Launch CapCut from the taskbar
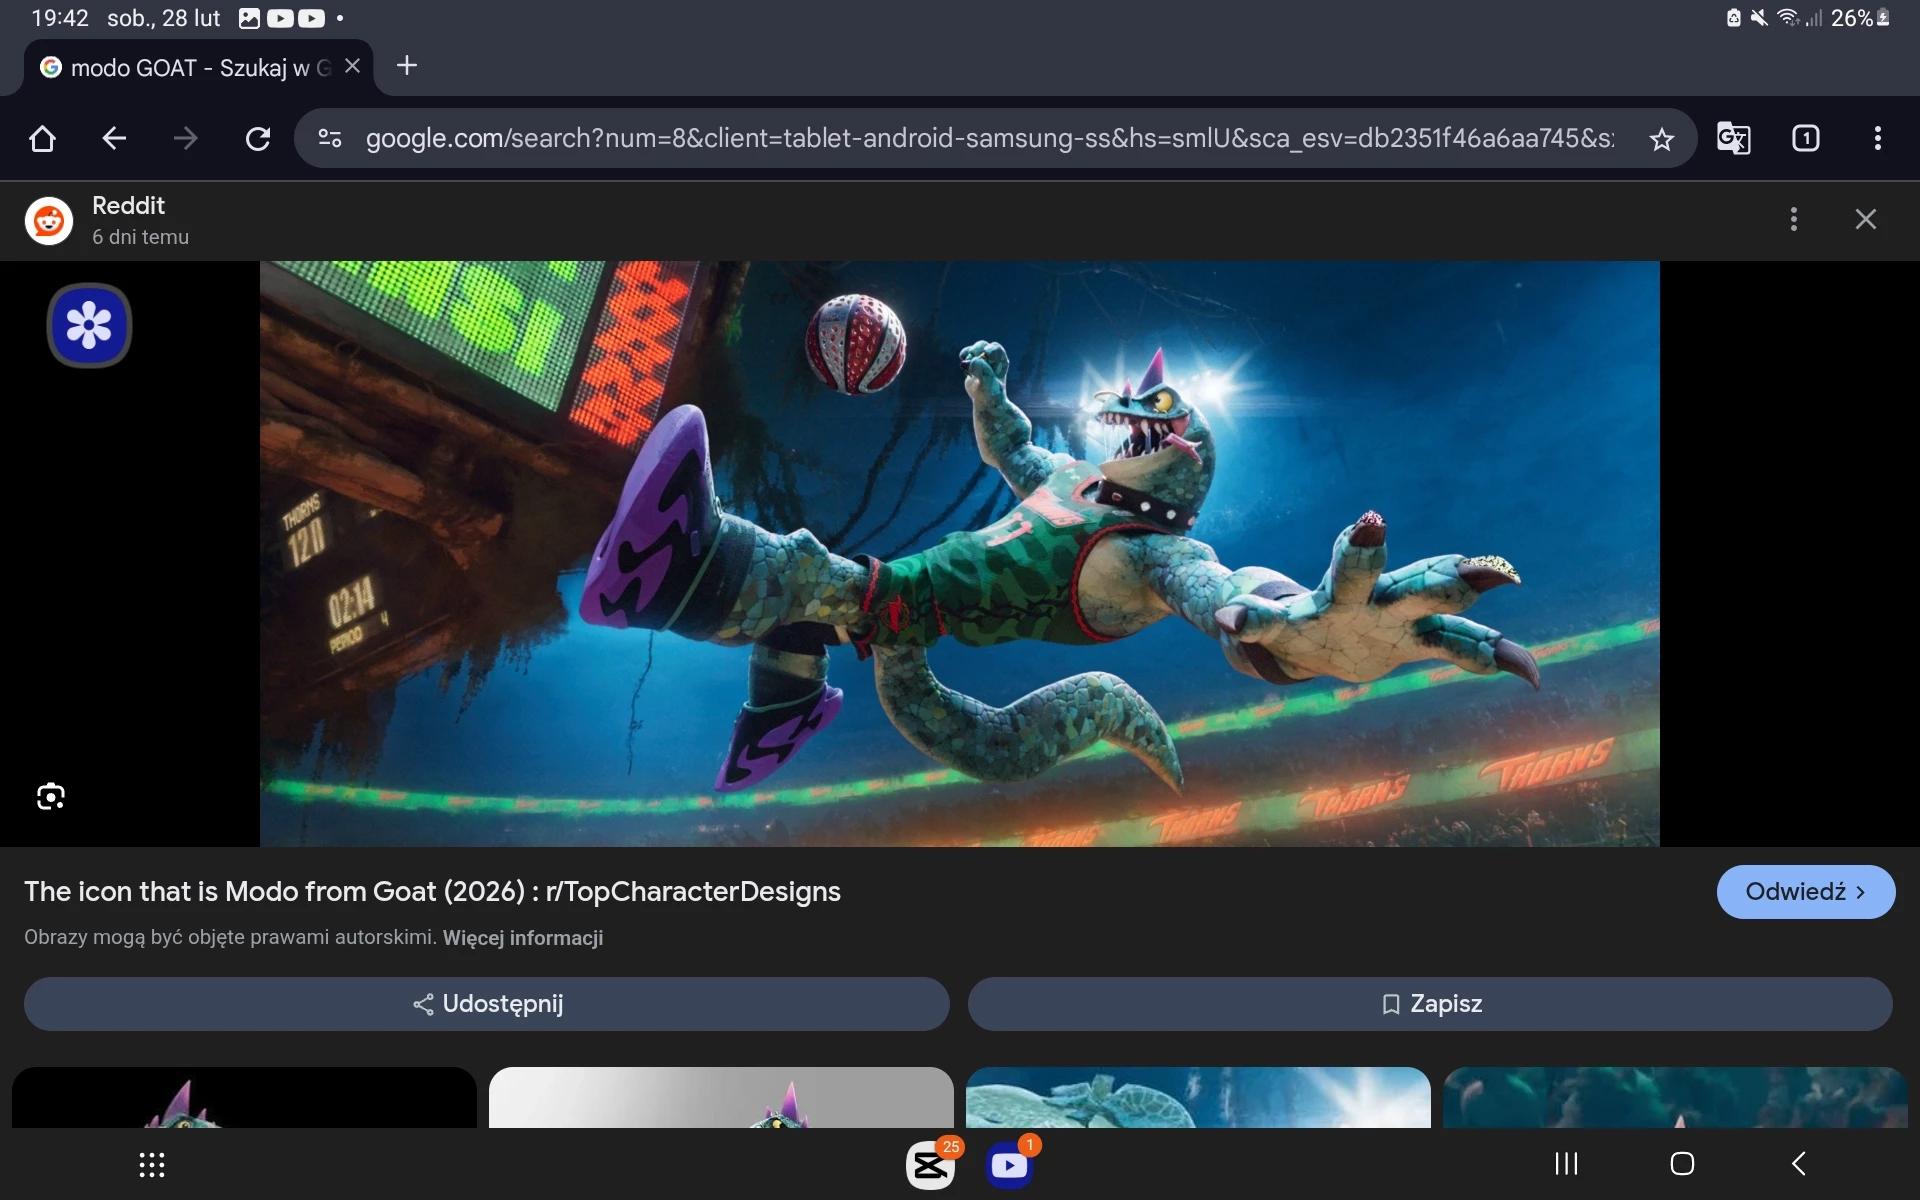 (930, 1165)
